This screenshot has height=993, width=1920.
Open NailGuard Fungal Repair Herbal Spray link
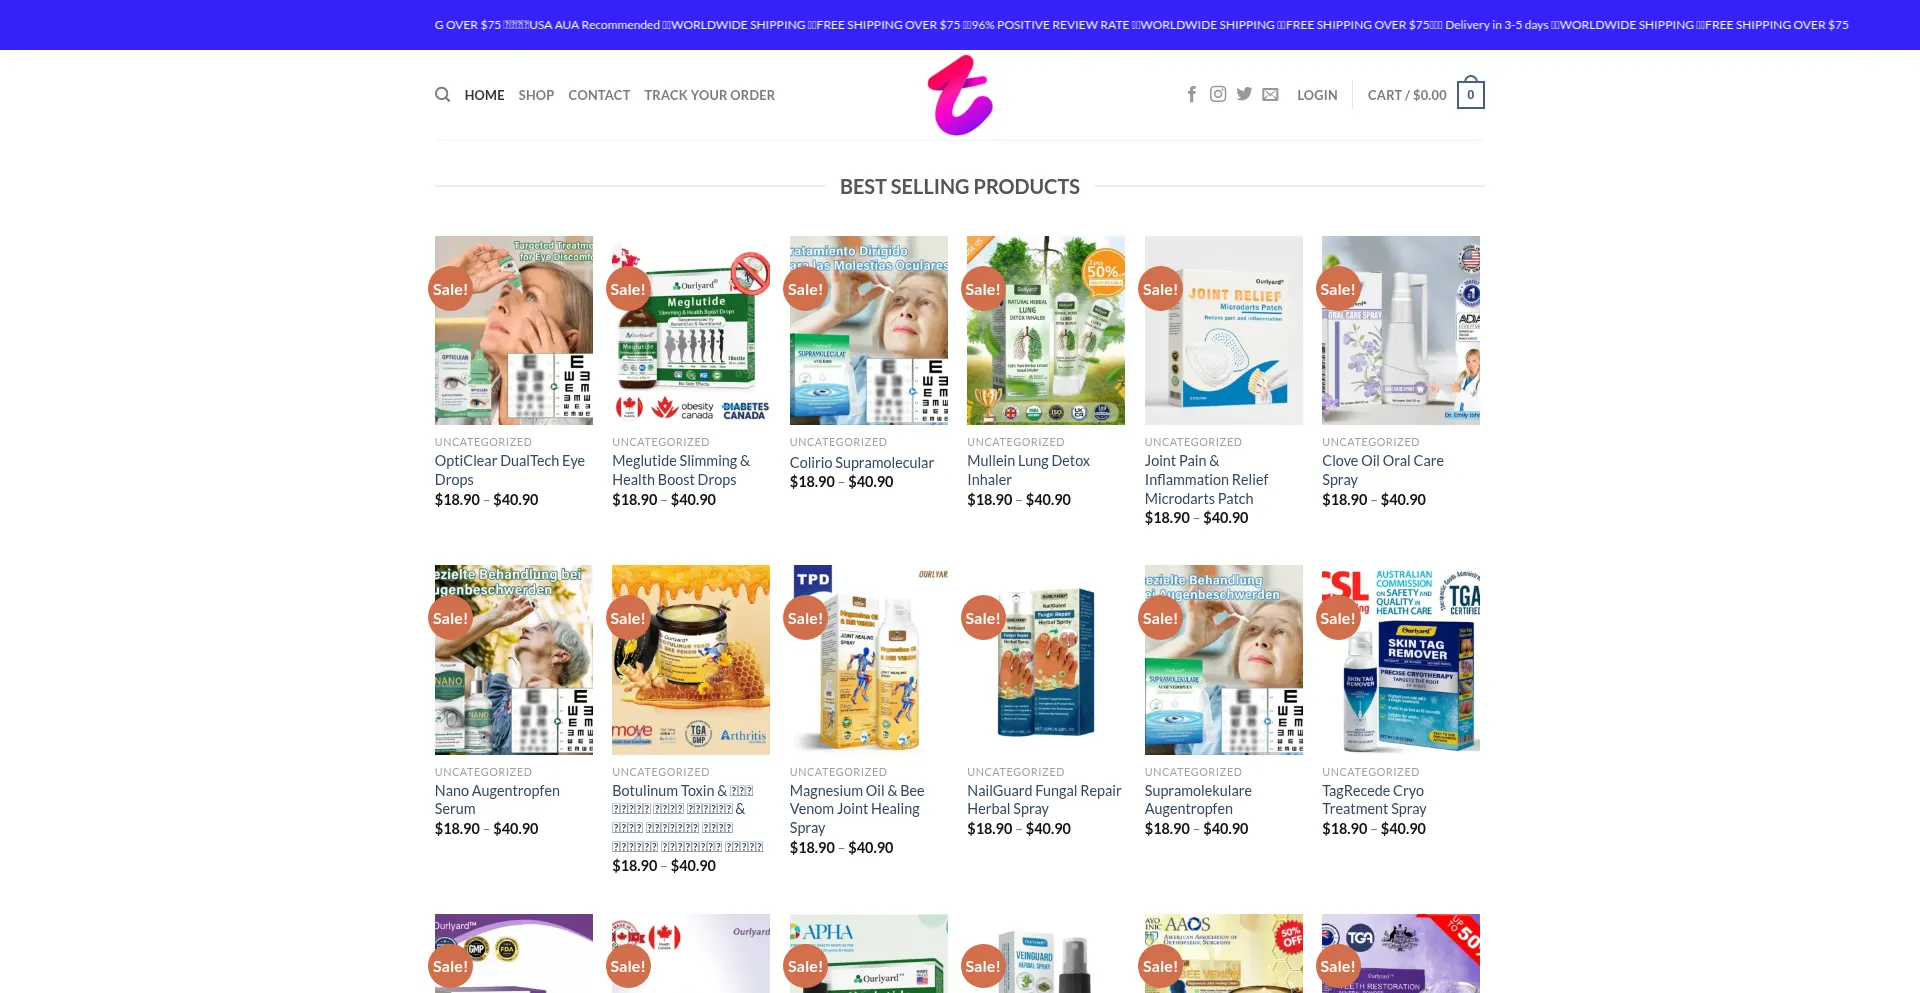1044,800
